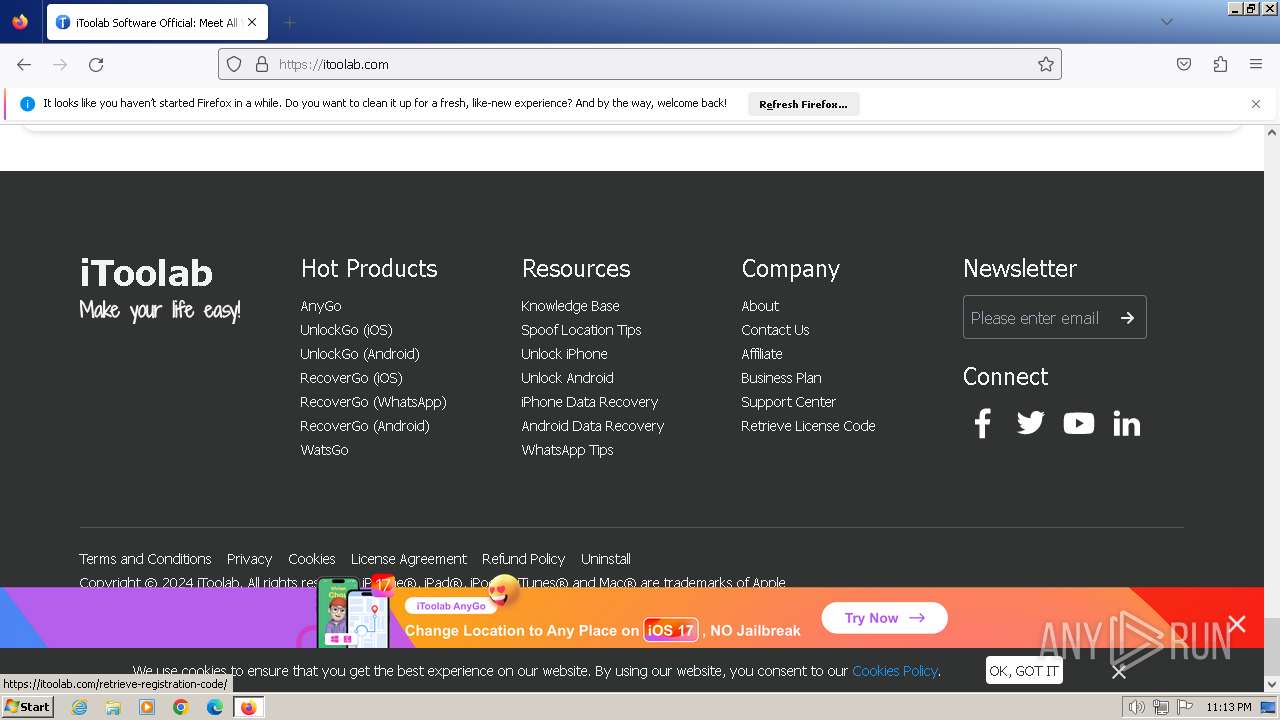Submit newsletter email arrow button
This screenshot has height=720, width=1280.
pos(1127,318)
